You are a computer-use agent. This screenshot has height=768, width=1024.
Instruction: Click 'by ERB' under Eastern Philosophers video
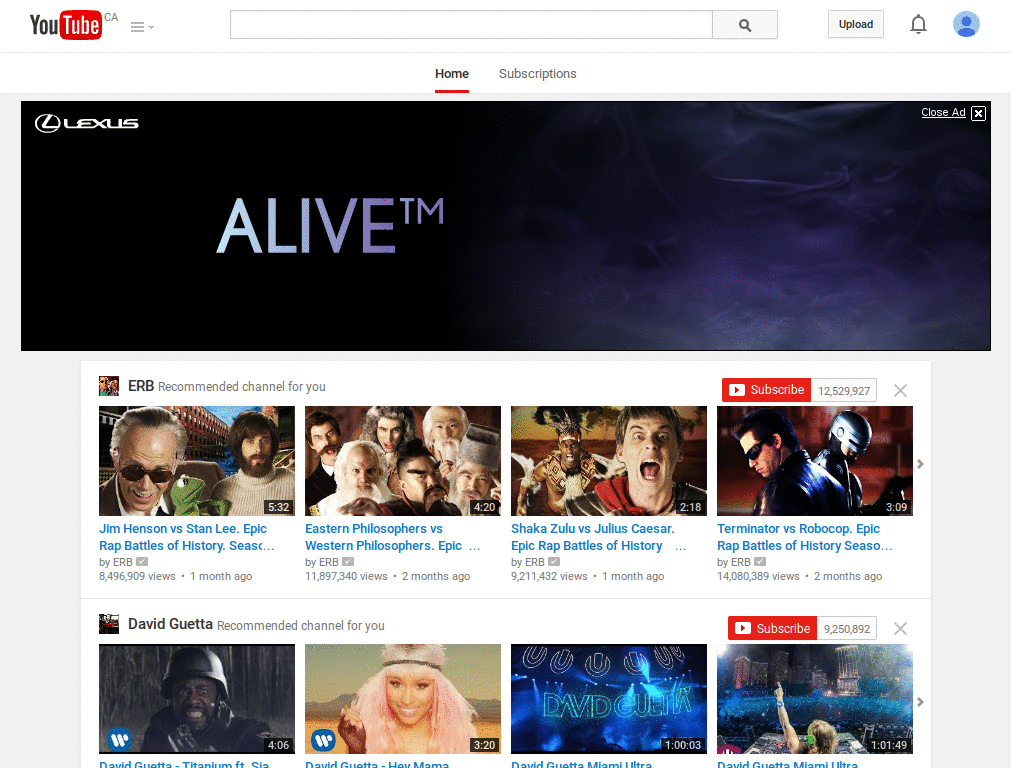[x=322, y=562]
